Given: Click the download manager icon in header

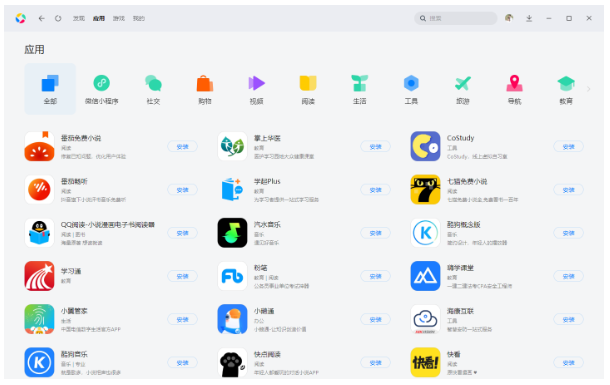Looking at the screenshot, I should point(529,18).
